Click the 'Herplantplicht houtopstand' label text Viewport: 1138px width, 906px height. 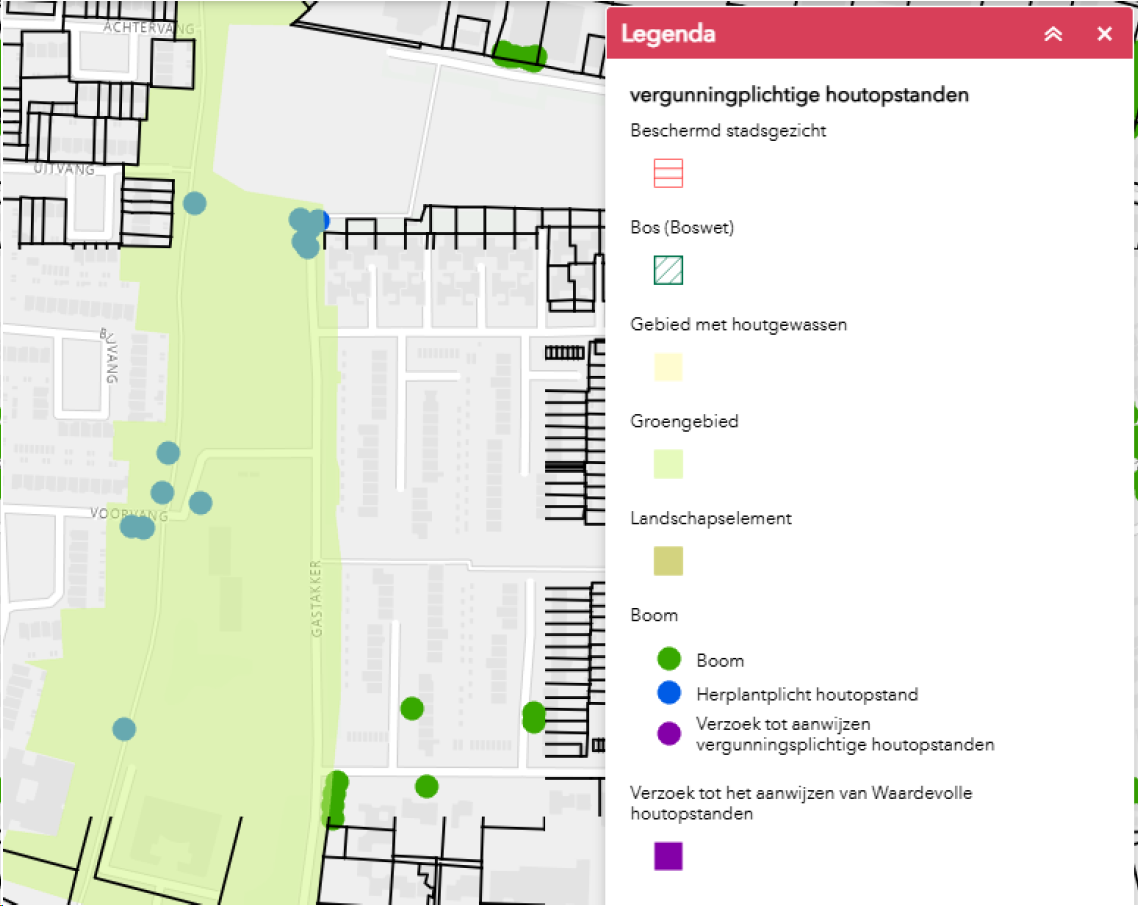(x=807, y=695)
